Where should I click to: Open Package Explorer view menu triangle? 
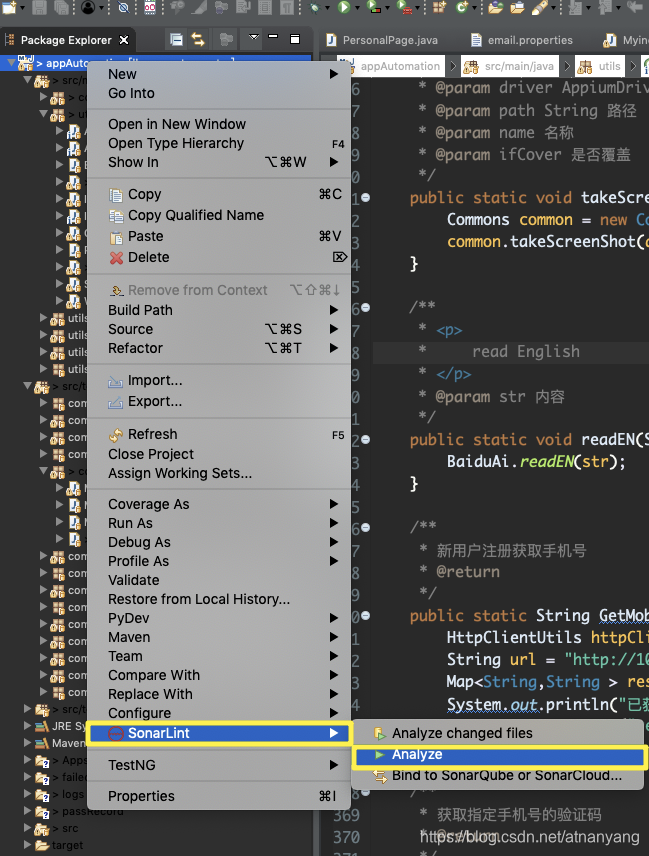254,38
